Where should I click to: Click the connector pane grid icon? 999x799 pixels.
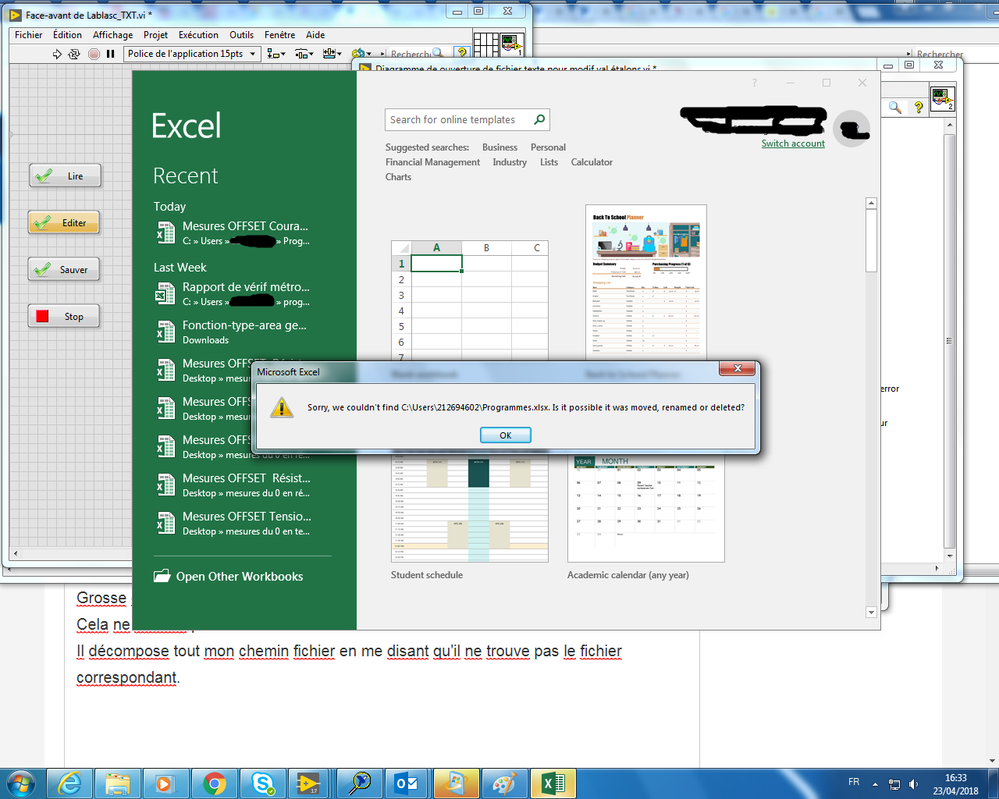485,45
